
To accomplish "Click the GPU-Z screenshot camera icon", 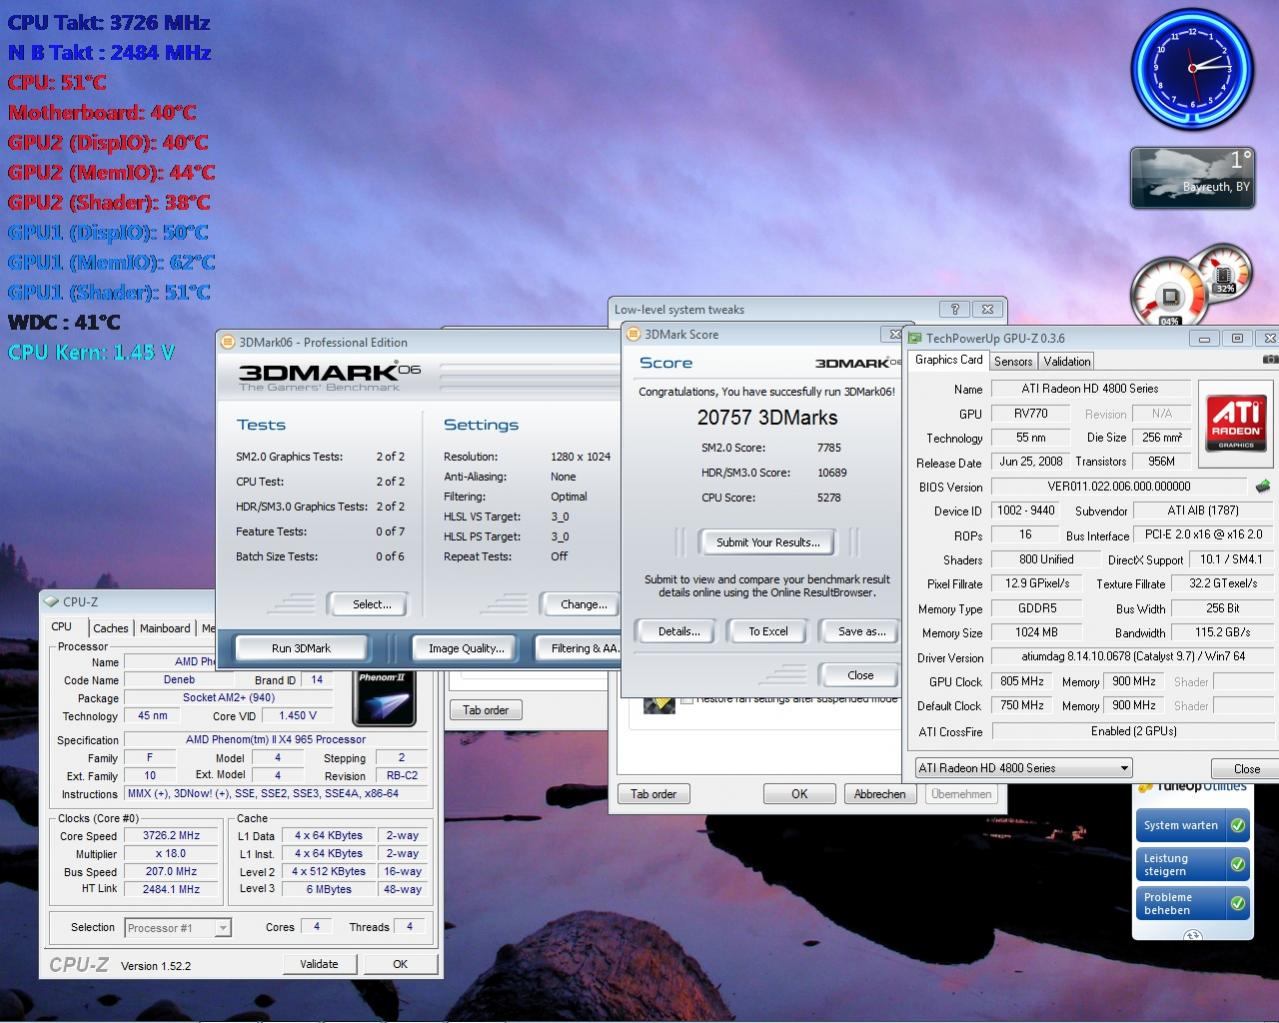I will pyautogui.click(x=1270, y=359).
